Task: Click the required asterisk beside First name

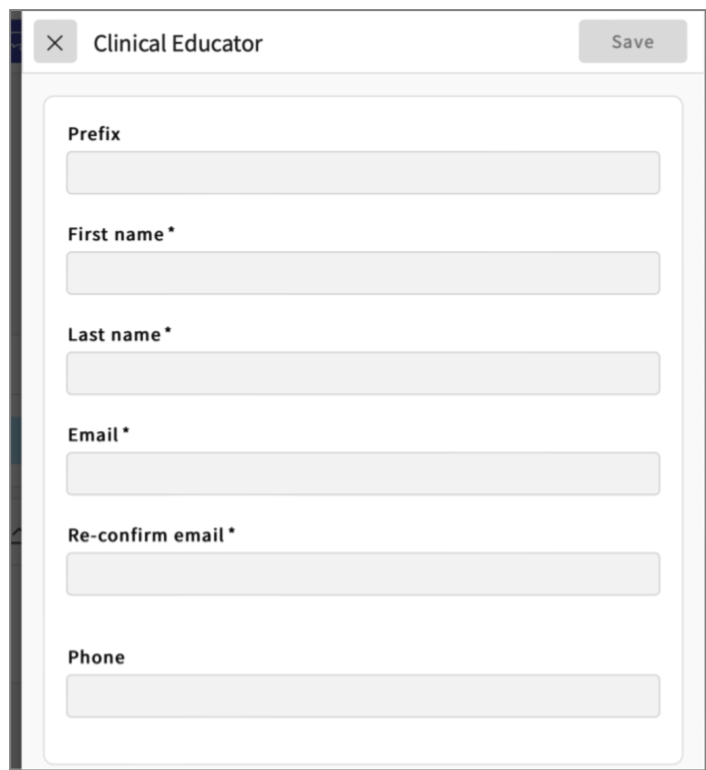Action: tap(171, 231)
